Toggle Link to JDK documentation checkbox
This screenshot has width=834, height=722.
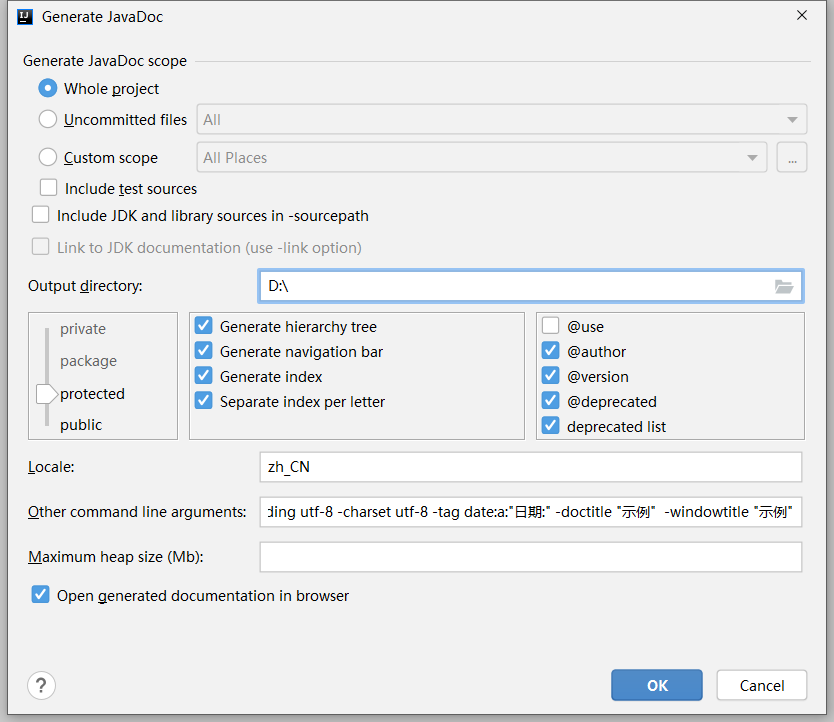[40, 246]
